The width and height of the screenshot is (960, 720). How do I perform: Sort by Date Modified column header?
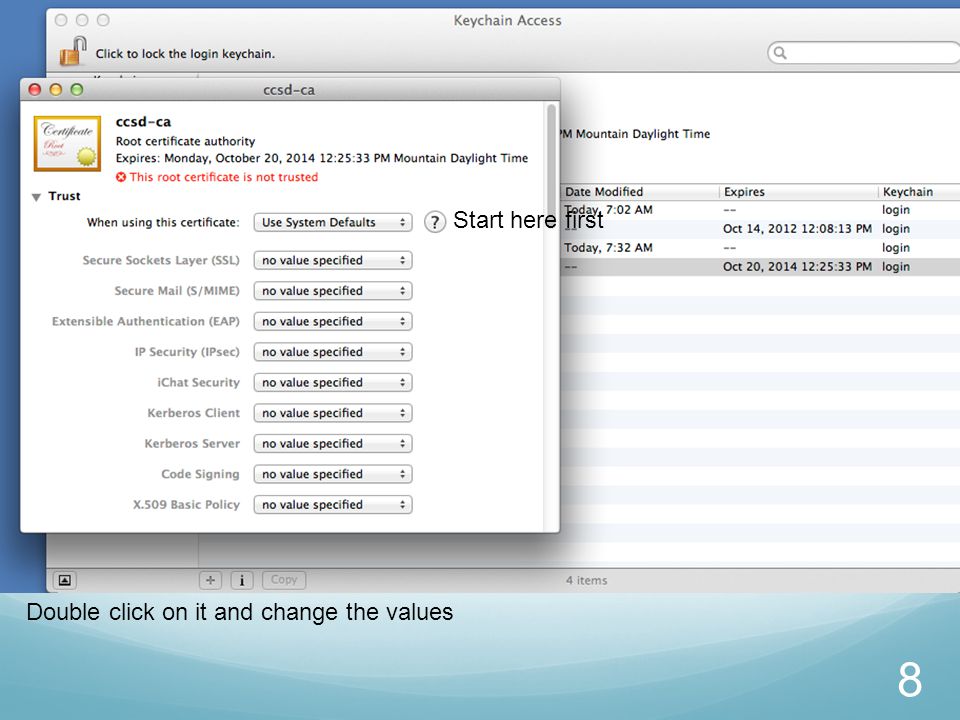639,192
